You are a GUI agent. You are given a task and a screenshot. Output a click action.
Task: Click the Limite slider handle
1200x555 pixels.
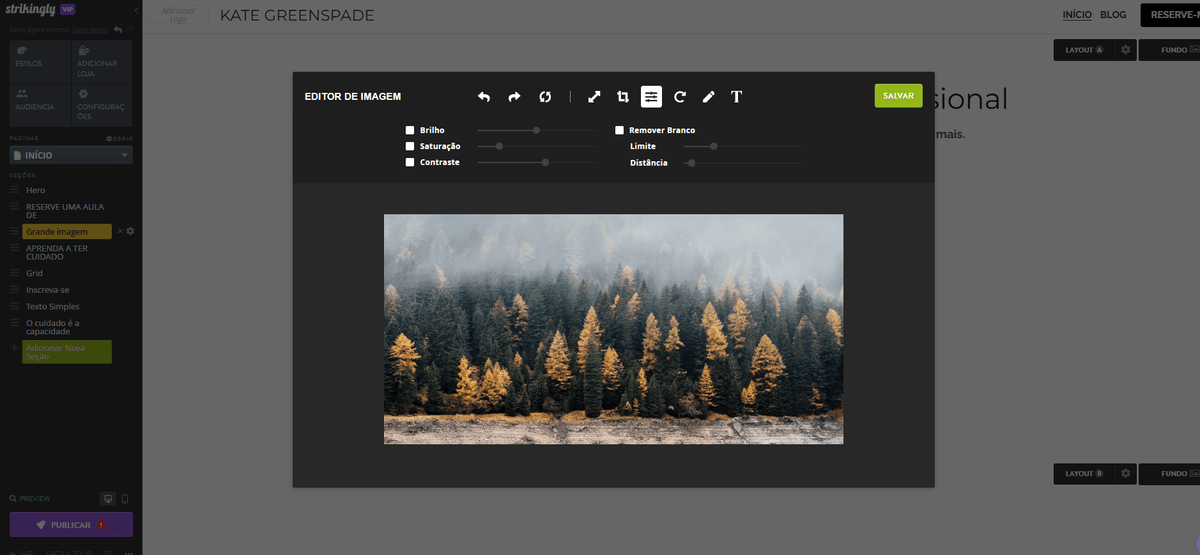(x=714, y=146)
